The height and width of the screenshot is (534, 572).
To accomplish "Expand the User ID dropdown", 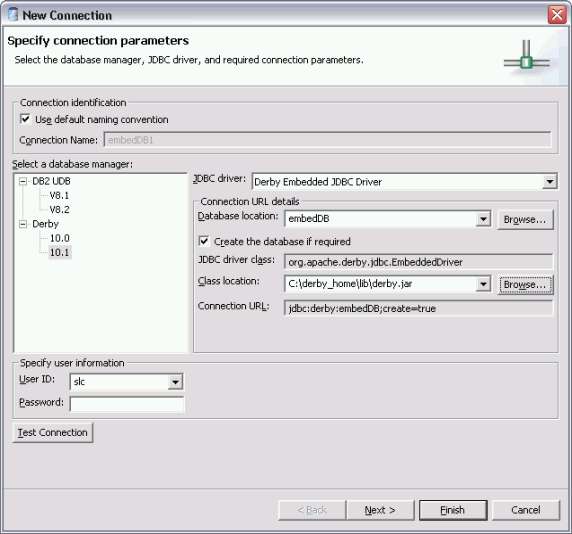I will 175,382.
